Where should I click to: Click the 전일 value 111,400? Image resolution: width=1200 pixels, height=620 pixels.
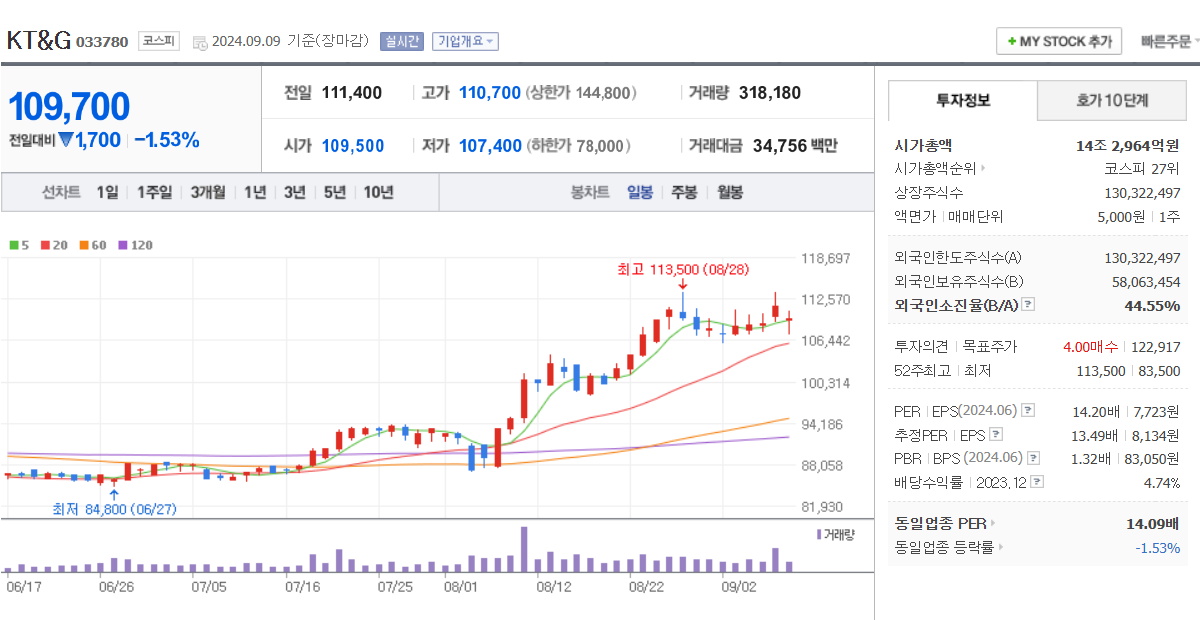coord(352,93)
